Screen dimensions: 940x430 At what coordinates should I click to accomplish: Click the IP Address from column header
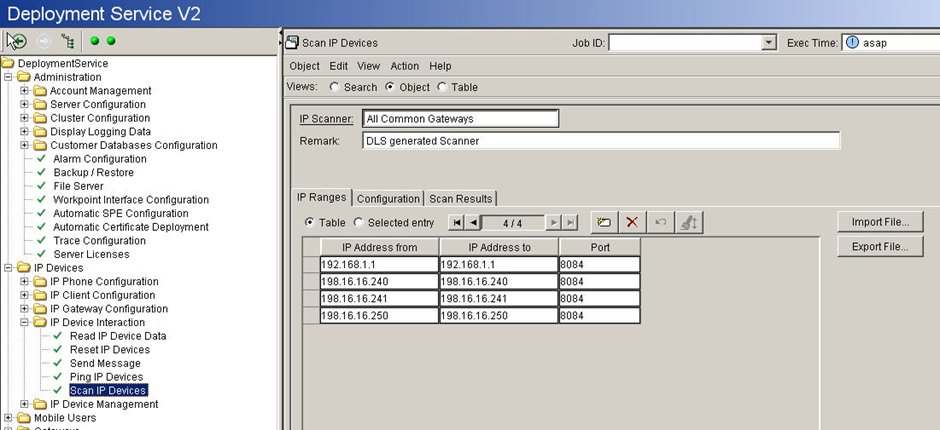click(x=379, y=247)
